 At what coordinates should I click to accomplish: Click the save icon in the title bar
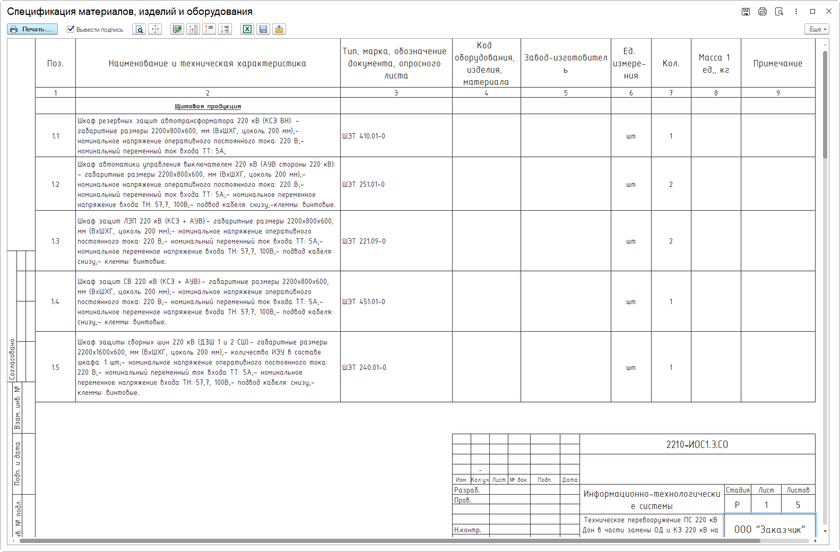point(745,11)
